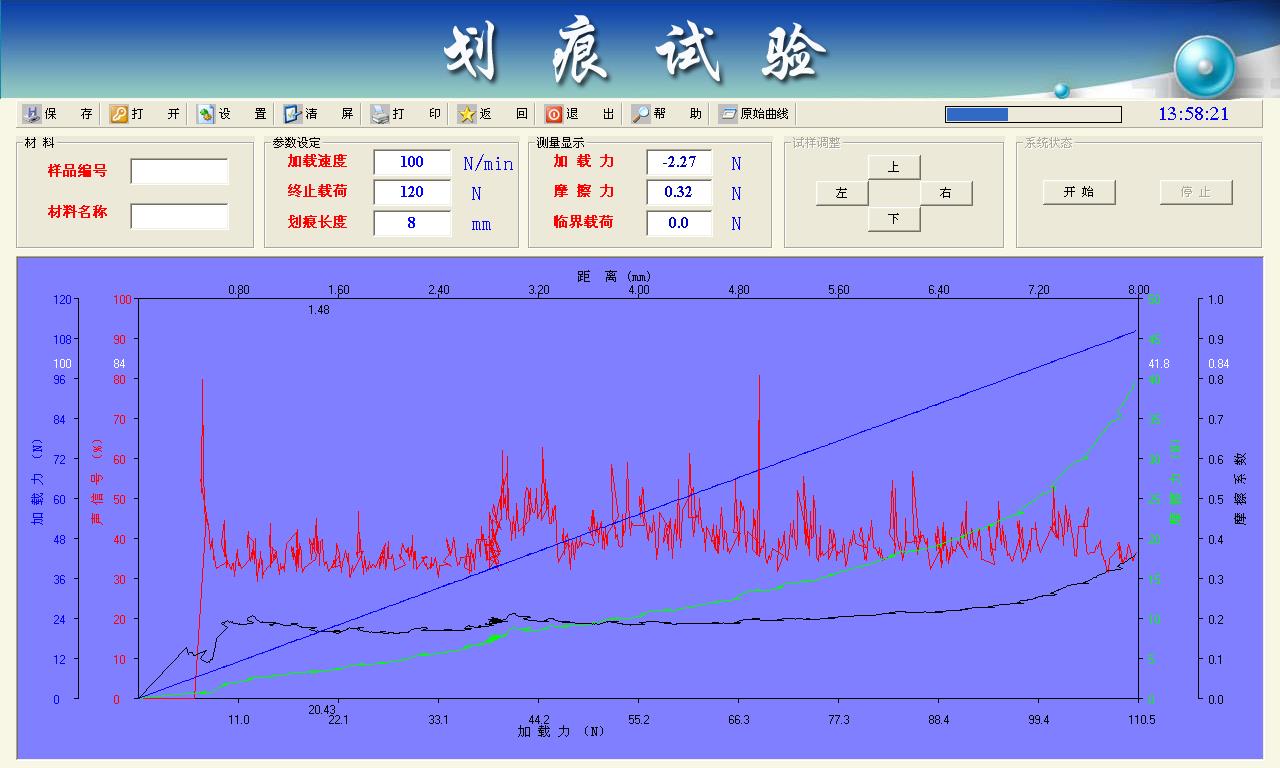Exit using the red 退出 icon
Image resolution: width=1280 pixels, height=768 pixels.
[x=553, y=114]
